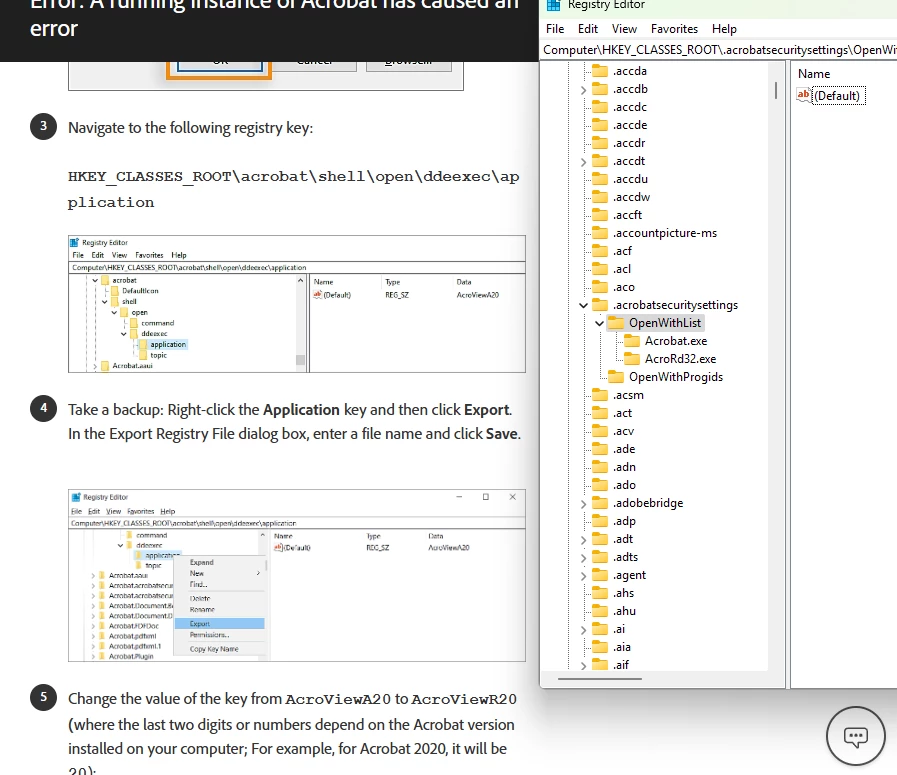Select the .ahs registry key
Image resolution: width=897 pixels, height=775 pixels.
click(x=623, y=593)
